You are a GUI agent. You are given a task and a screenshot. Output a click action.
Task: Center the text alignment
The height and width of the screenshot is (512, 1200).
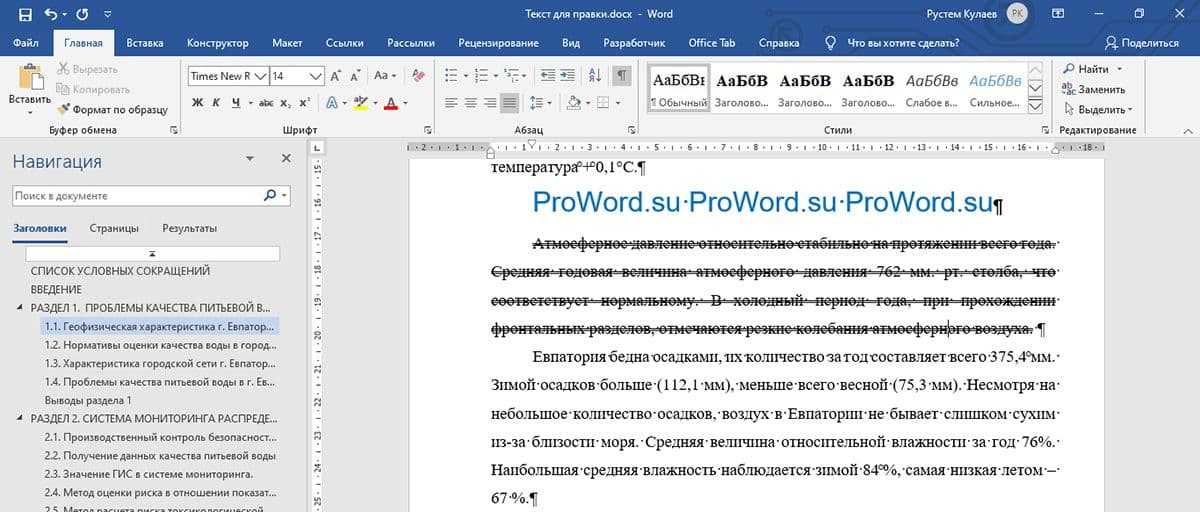coord(470,102)
